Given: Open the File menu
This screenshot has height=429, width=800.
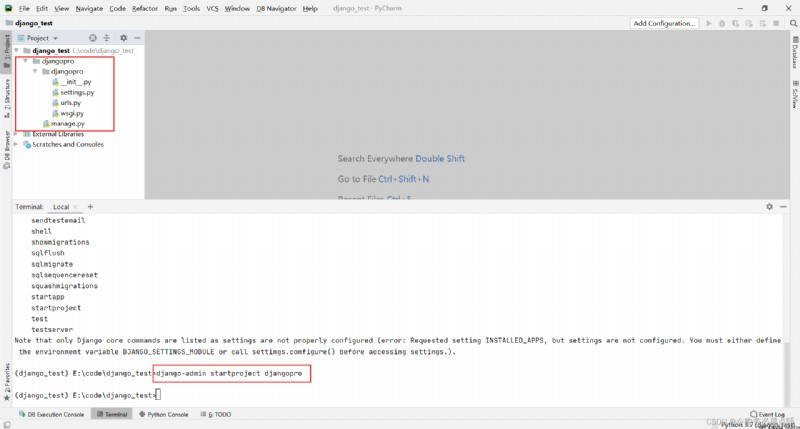Looking at the screenshot, I should (24, 9).
